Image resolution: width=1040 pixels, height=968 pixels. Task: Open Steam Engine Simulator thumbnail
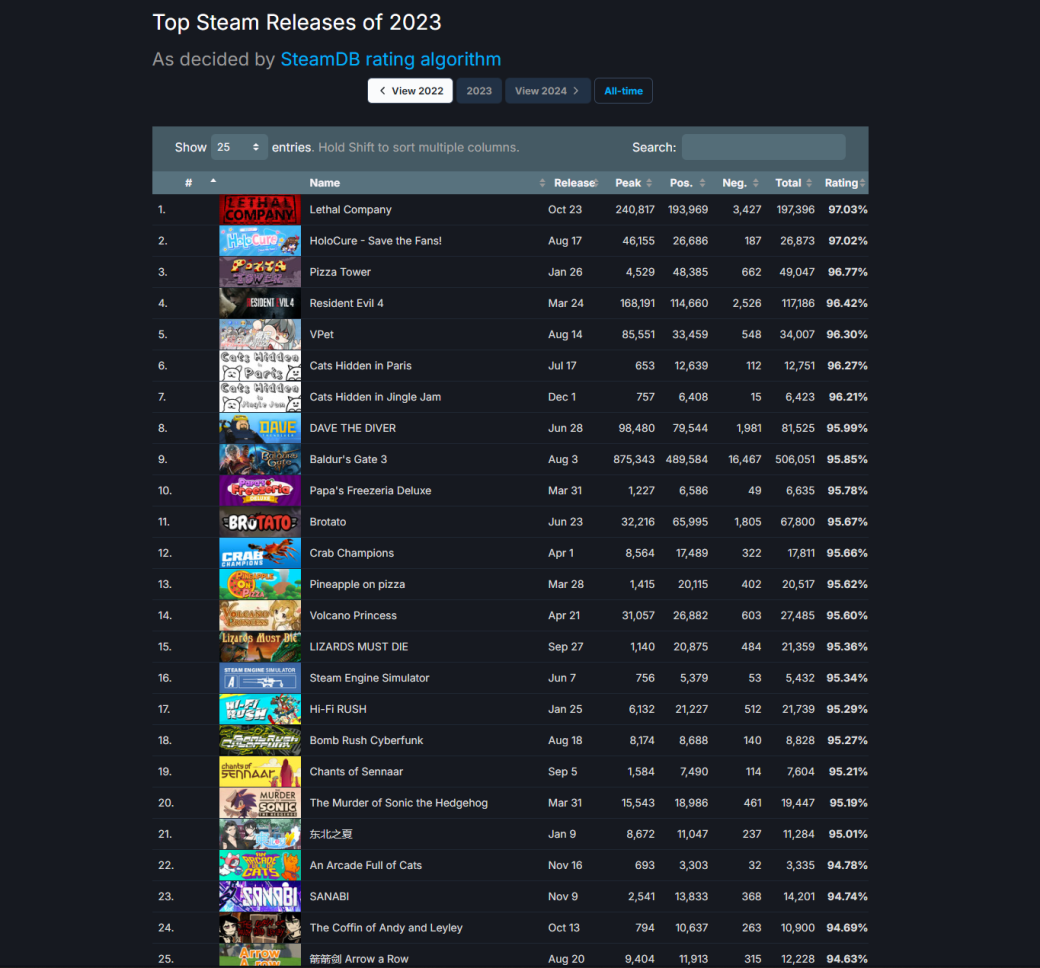(x=260, y=678)
